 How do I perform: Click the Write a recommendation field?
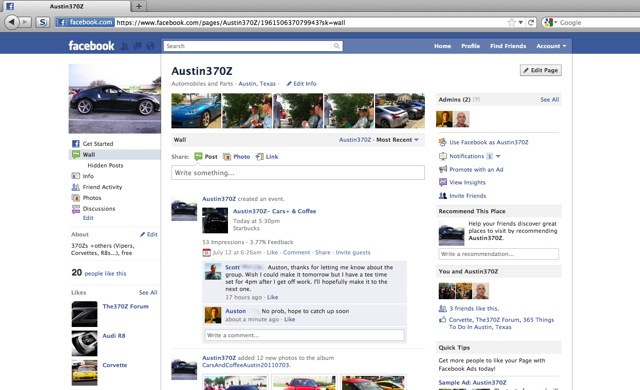(499, 254)
